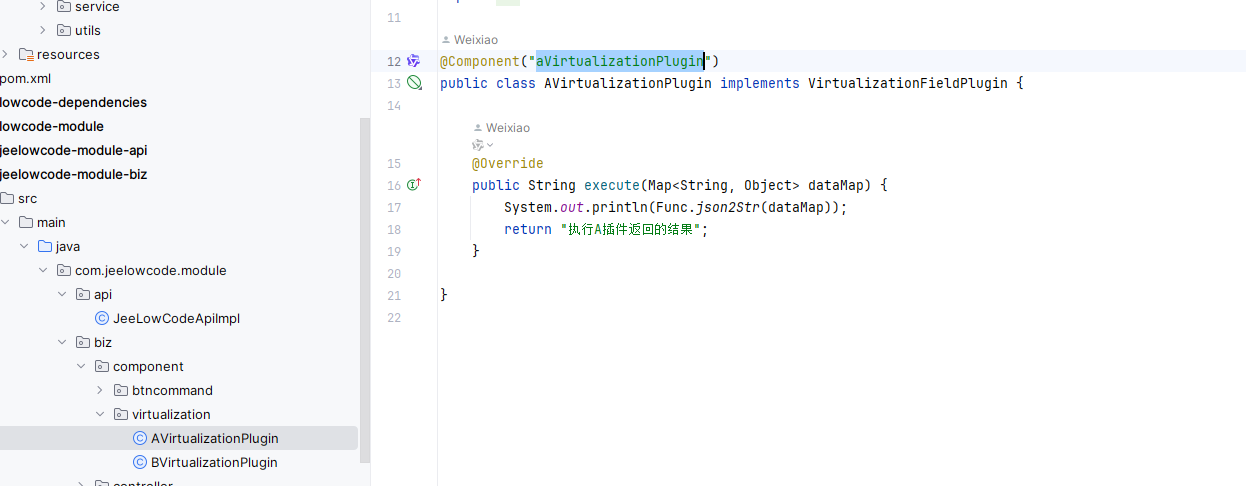Image resolution: width=1246 pixels, height=486 pixels.
Task: Click the resources folder icon
Action: (26, 54)
